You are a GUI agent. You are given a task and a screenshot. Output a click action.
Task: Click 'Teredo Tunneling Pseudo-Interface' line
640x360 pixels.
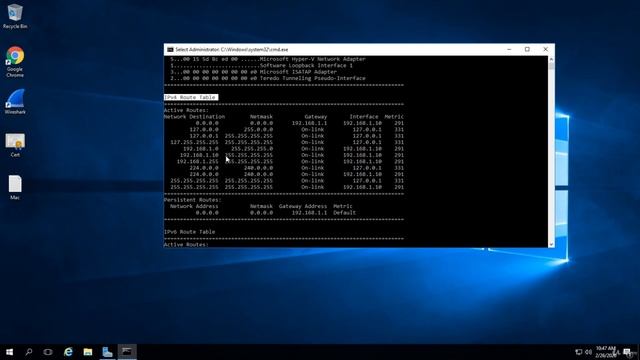[313, 78]
